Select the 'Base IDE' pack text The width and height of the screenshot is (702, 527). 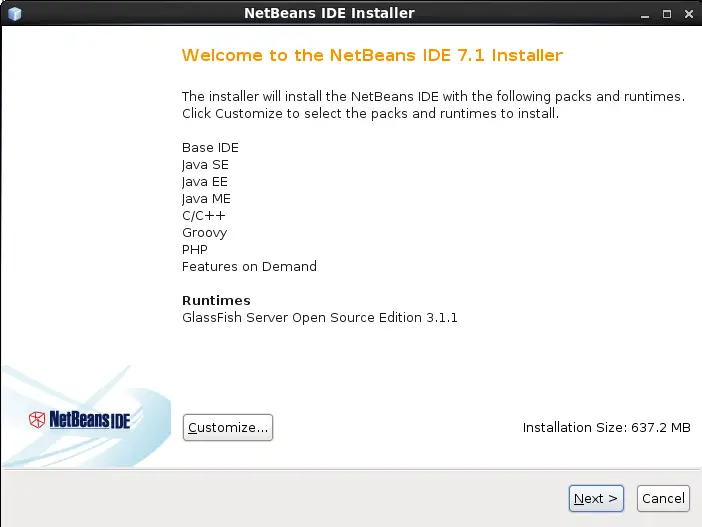(210, 148)
